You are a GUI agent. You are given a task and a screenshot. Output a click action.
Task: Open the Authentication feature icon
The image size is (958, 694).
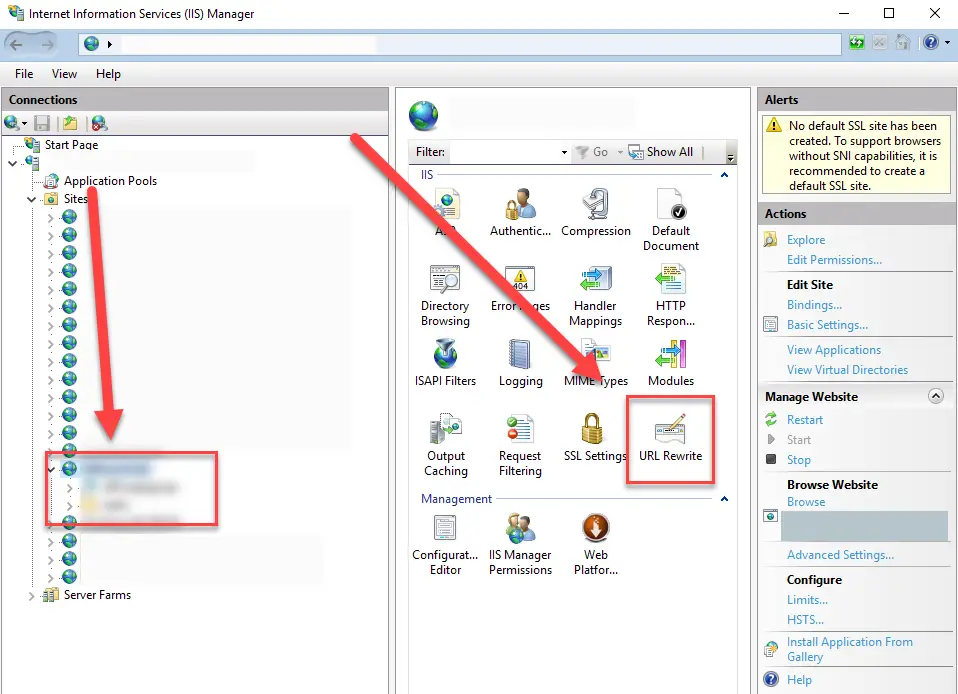click(x=520, y=212)
